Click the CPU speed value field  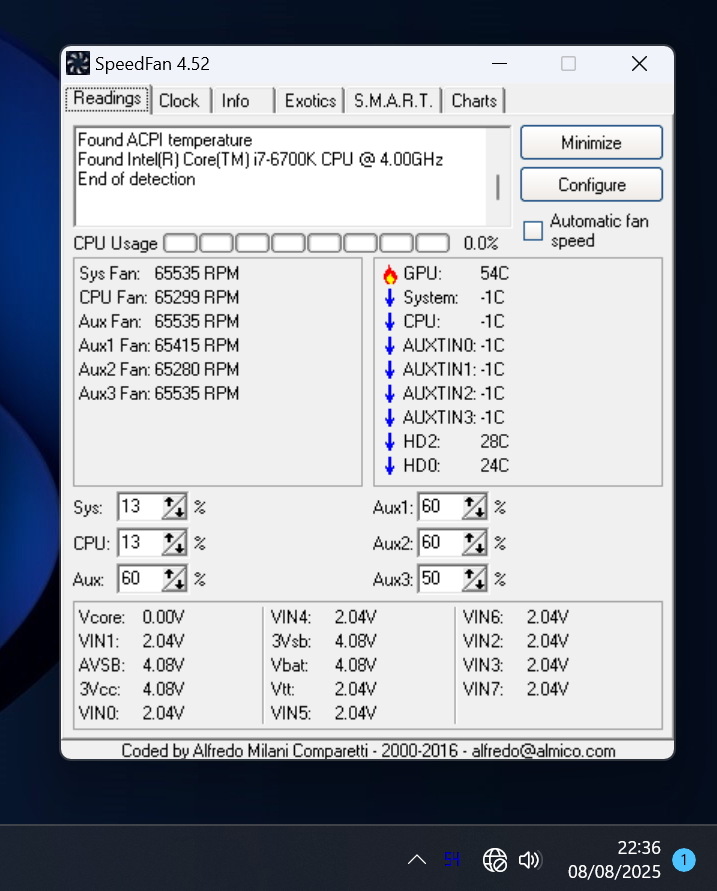140,543
